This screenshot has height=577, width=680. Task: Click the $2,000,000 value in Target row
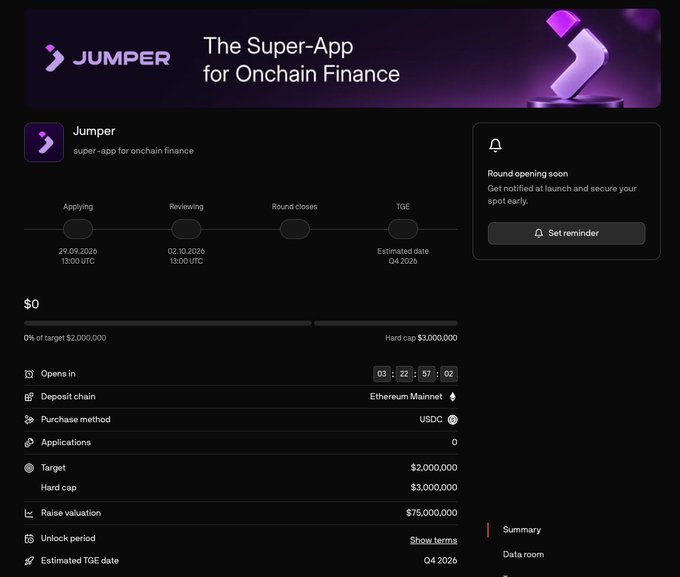(434, 468)
